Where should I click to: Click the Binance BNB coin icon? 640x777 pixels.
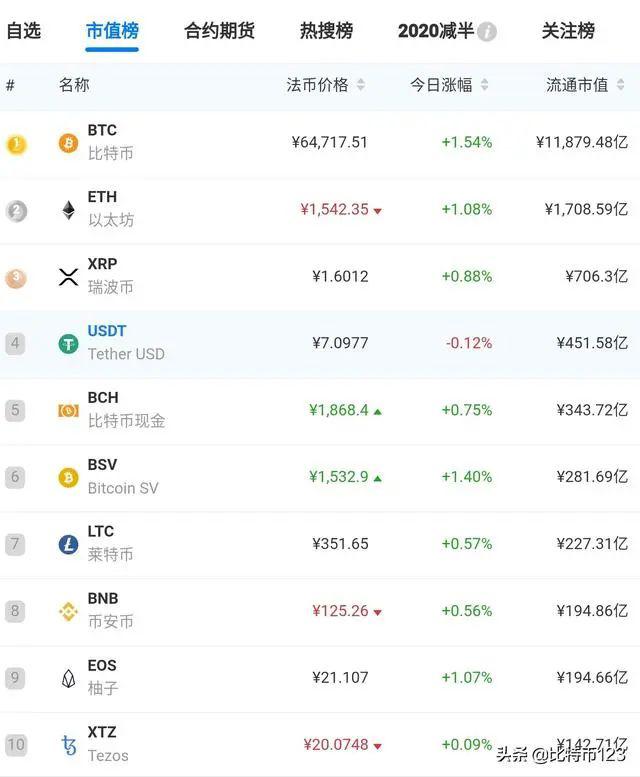(x=68, y=611)
